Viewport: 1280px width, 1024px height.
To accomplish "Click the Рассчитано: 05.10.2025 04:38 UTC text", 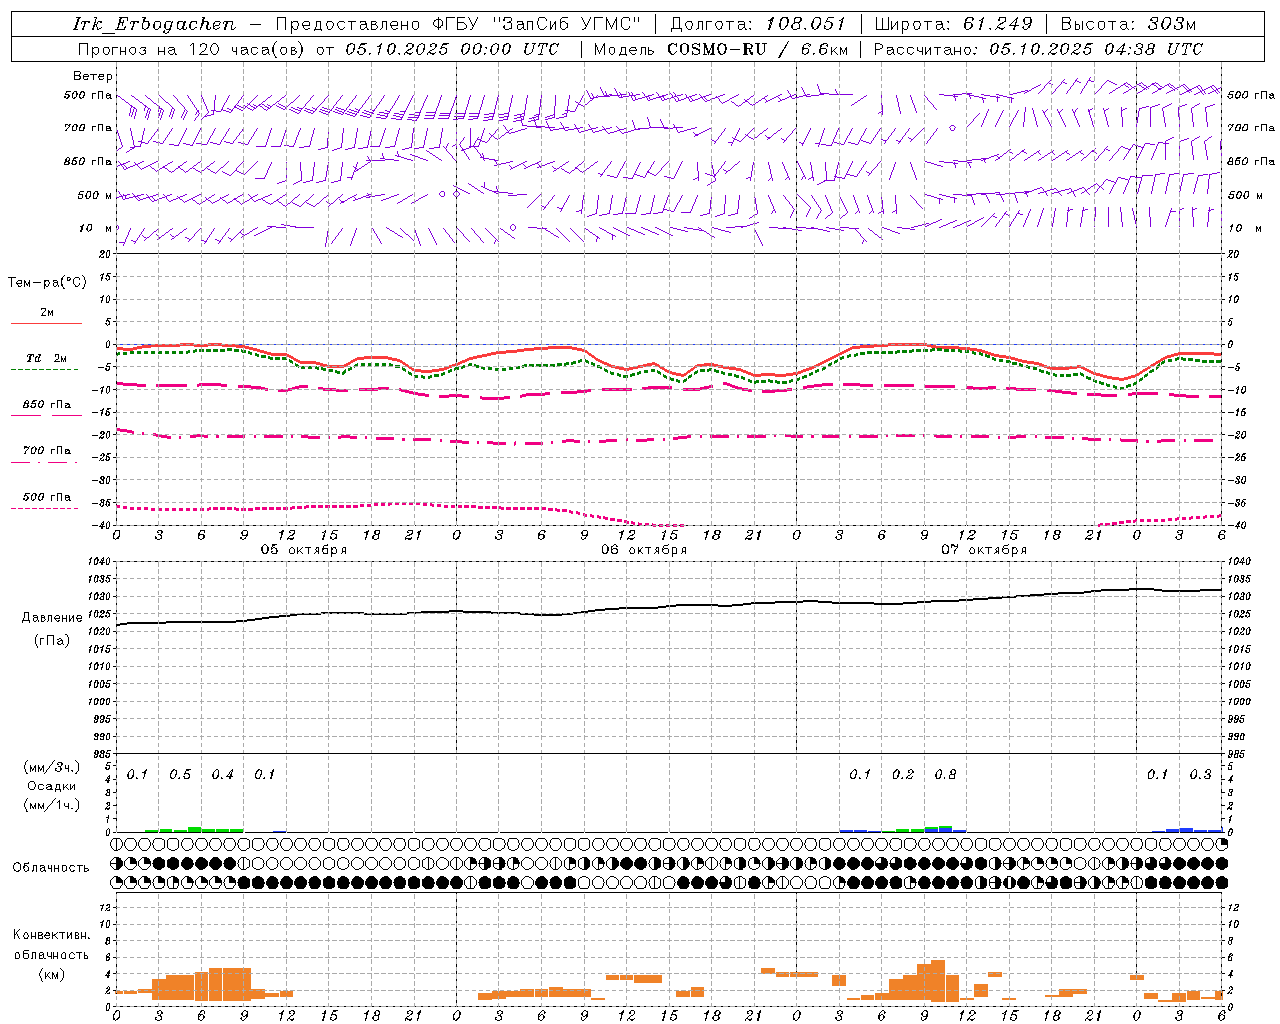I will [1038, 49].
